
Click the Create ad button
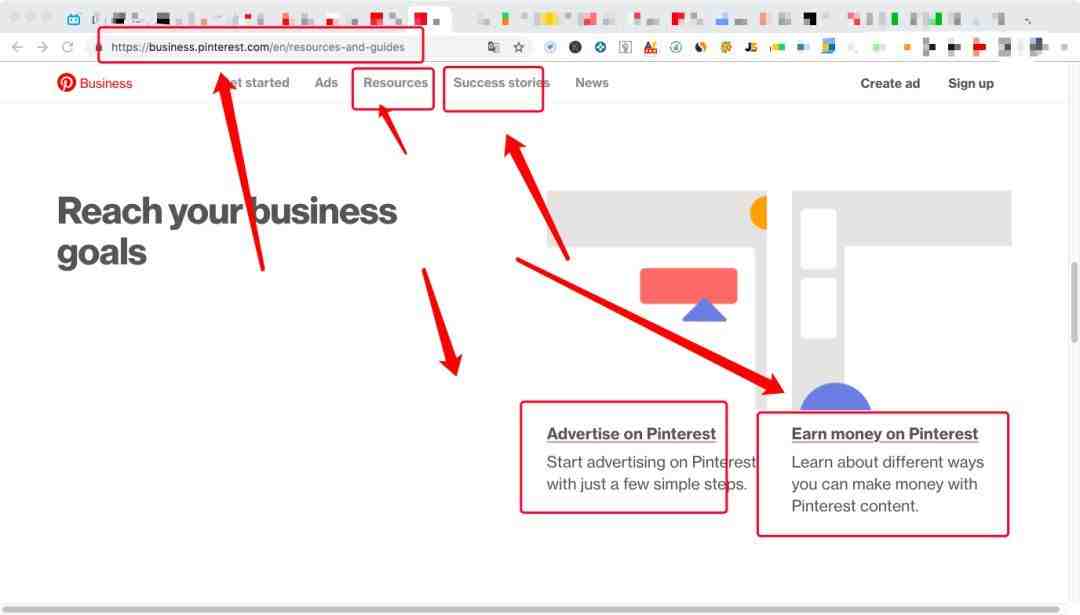pyautogui.click(x=890, y=83)
